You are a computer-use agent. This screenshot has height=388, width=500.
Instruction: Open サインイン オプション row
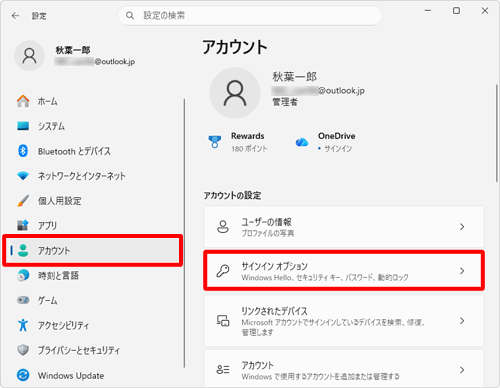[x=344, y=271]
